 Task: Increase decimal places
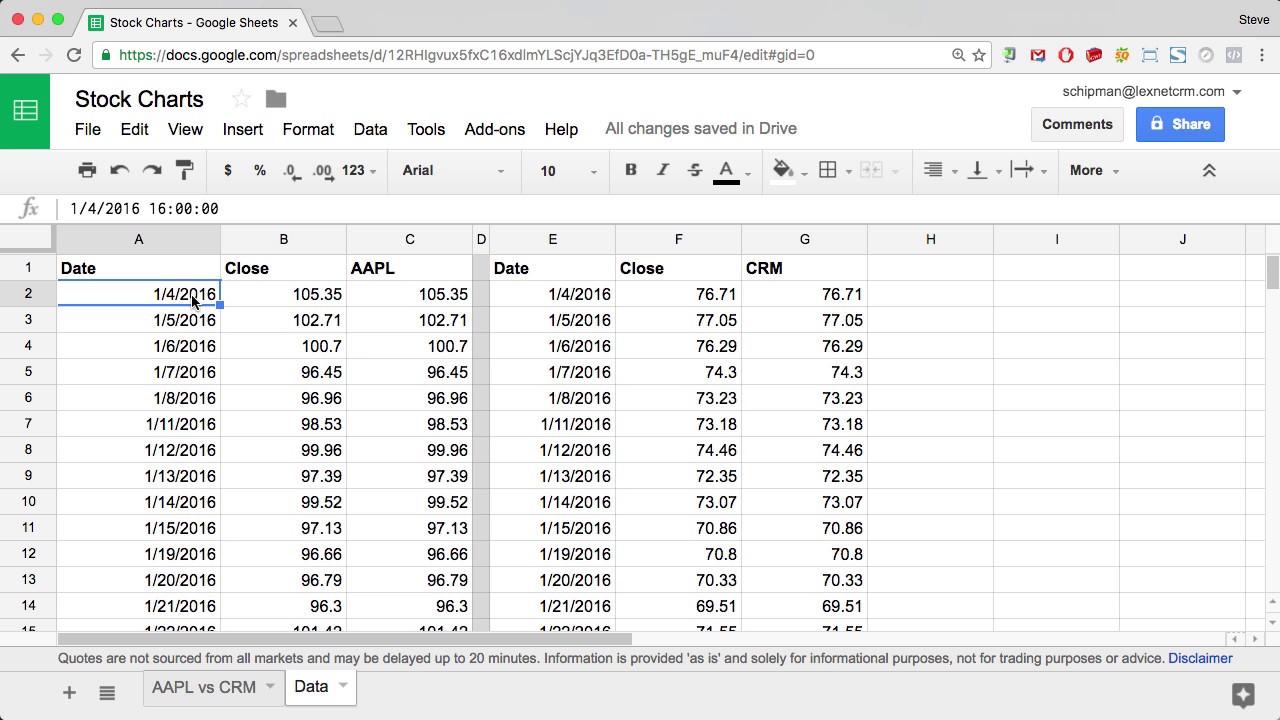pyautogui.click(x=323, y=171)
